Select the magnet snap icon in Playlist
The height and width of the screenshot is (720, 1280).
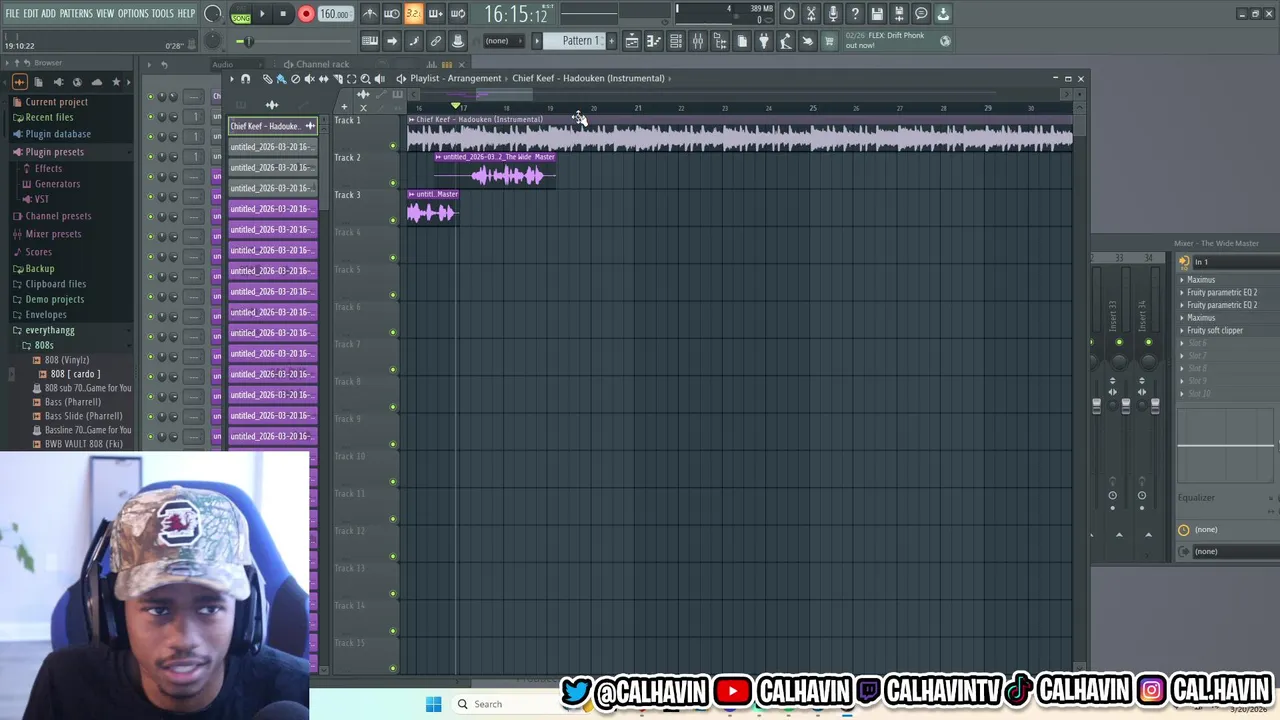click(x=245, y=78)
